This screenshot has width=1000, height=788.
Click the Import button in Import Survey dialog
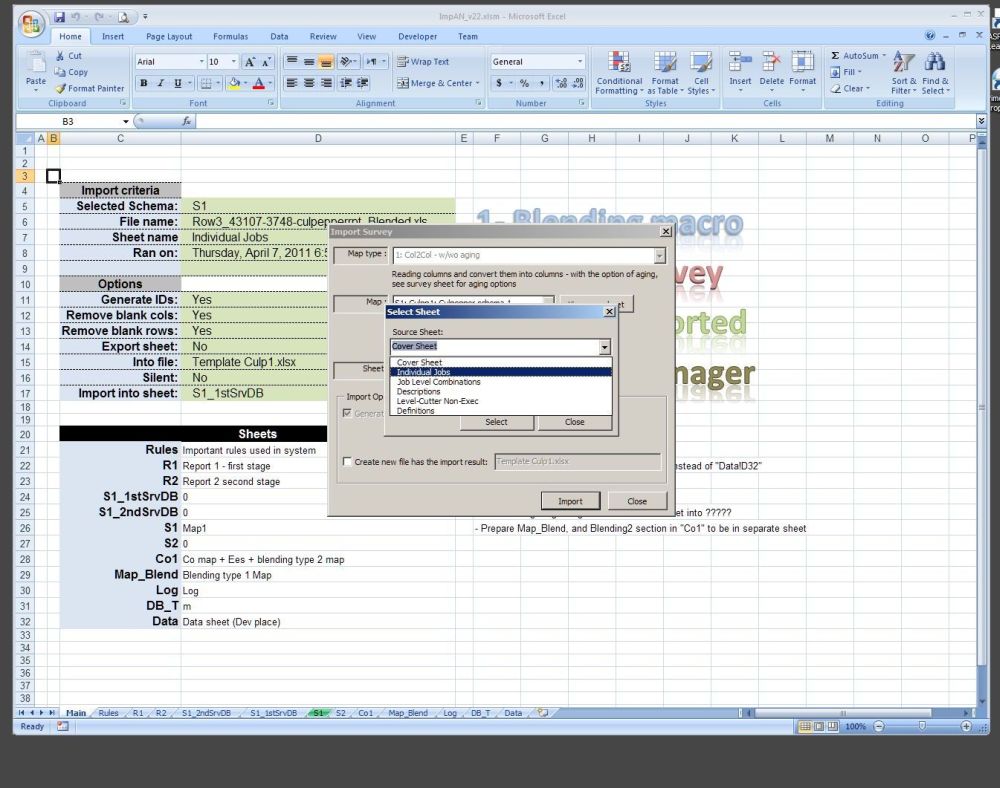(x=570, y=501)
